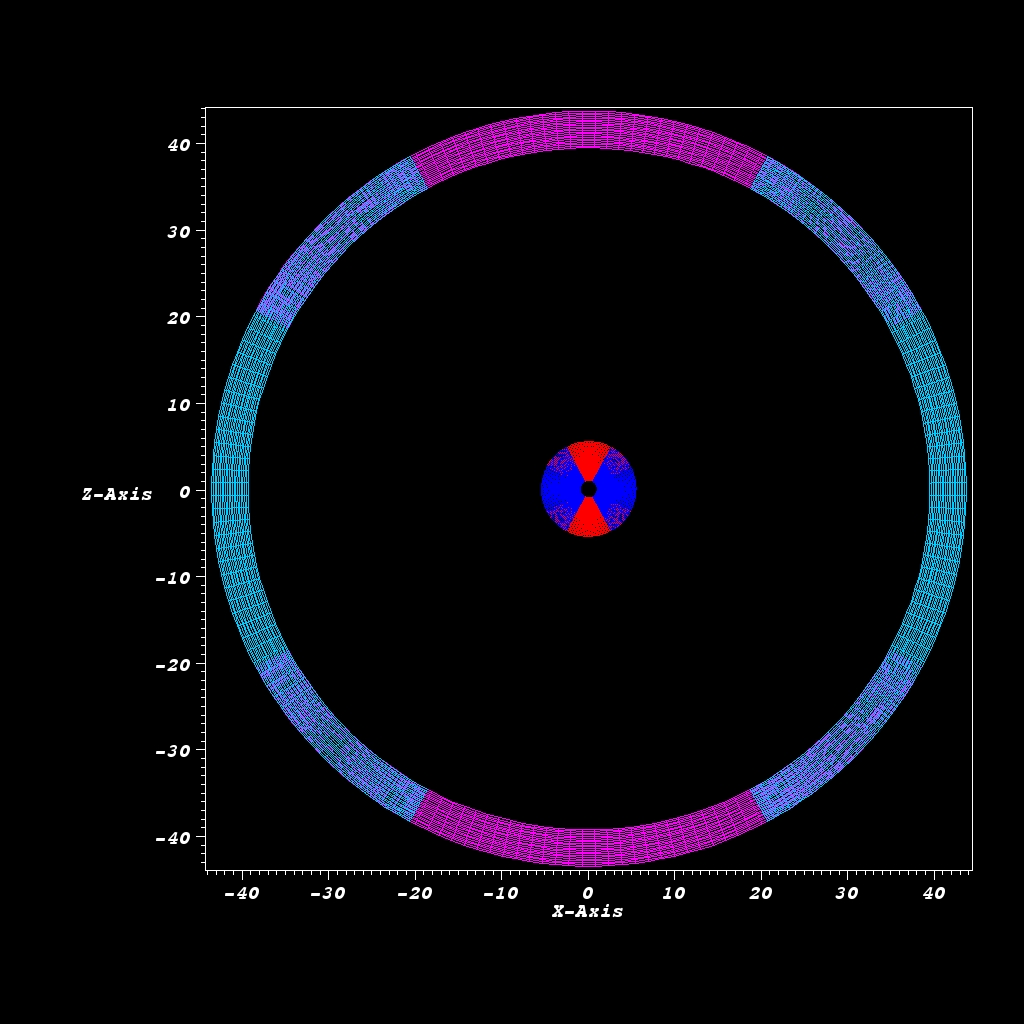1024x1024 pixels.
Task: Click the -40 tick label on X-axis
Action: [240, 893]
